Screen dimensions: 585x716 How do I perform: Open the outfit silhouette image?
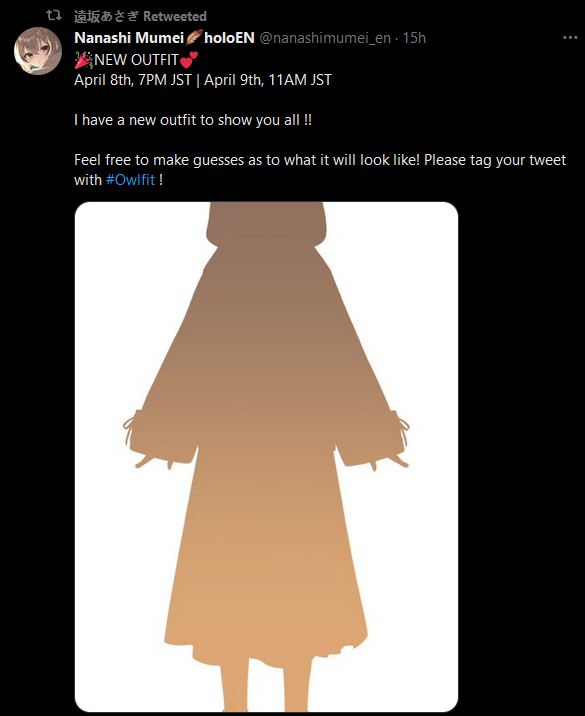click(266, 457)
